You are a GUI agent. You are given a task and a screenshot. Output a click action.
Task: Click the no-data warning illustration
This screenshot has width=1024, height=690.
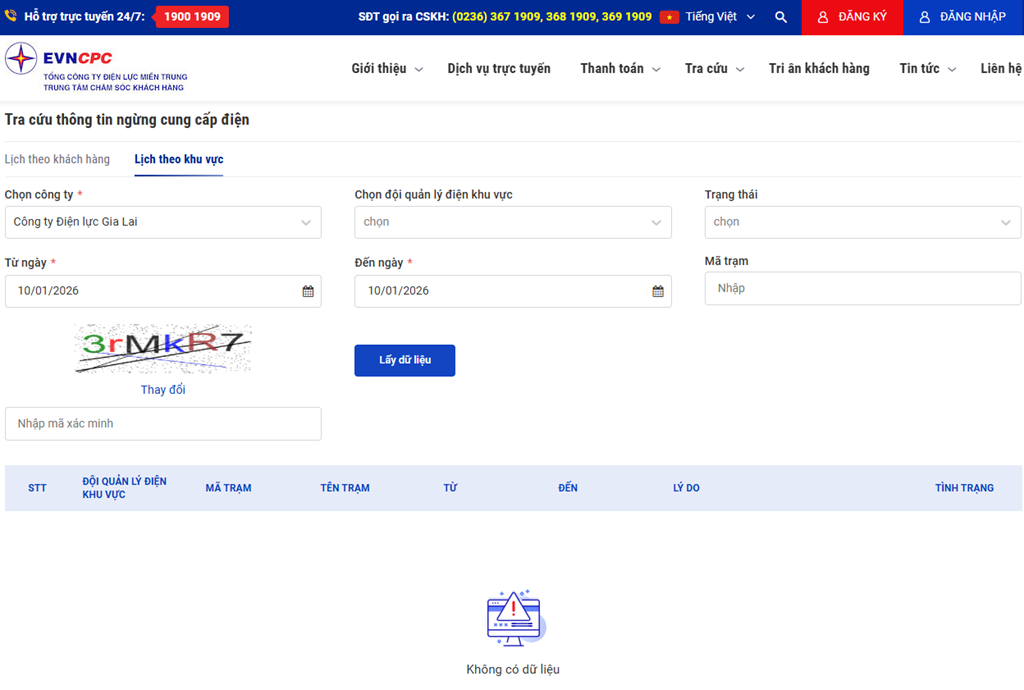(513, 617)
